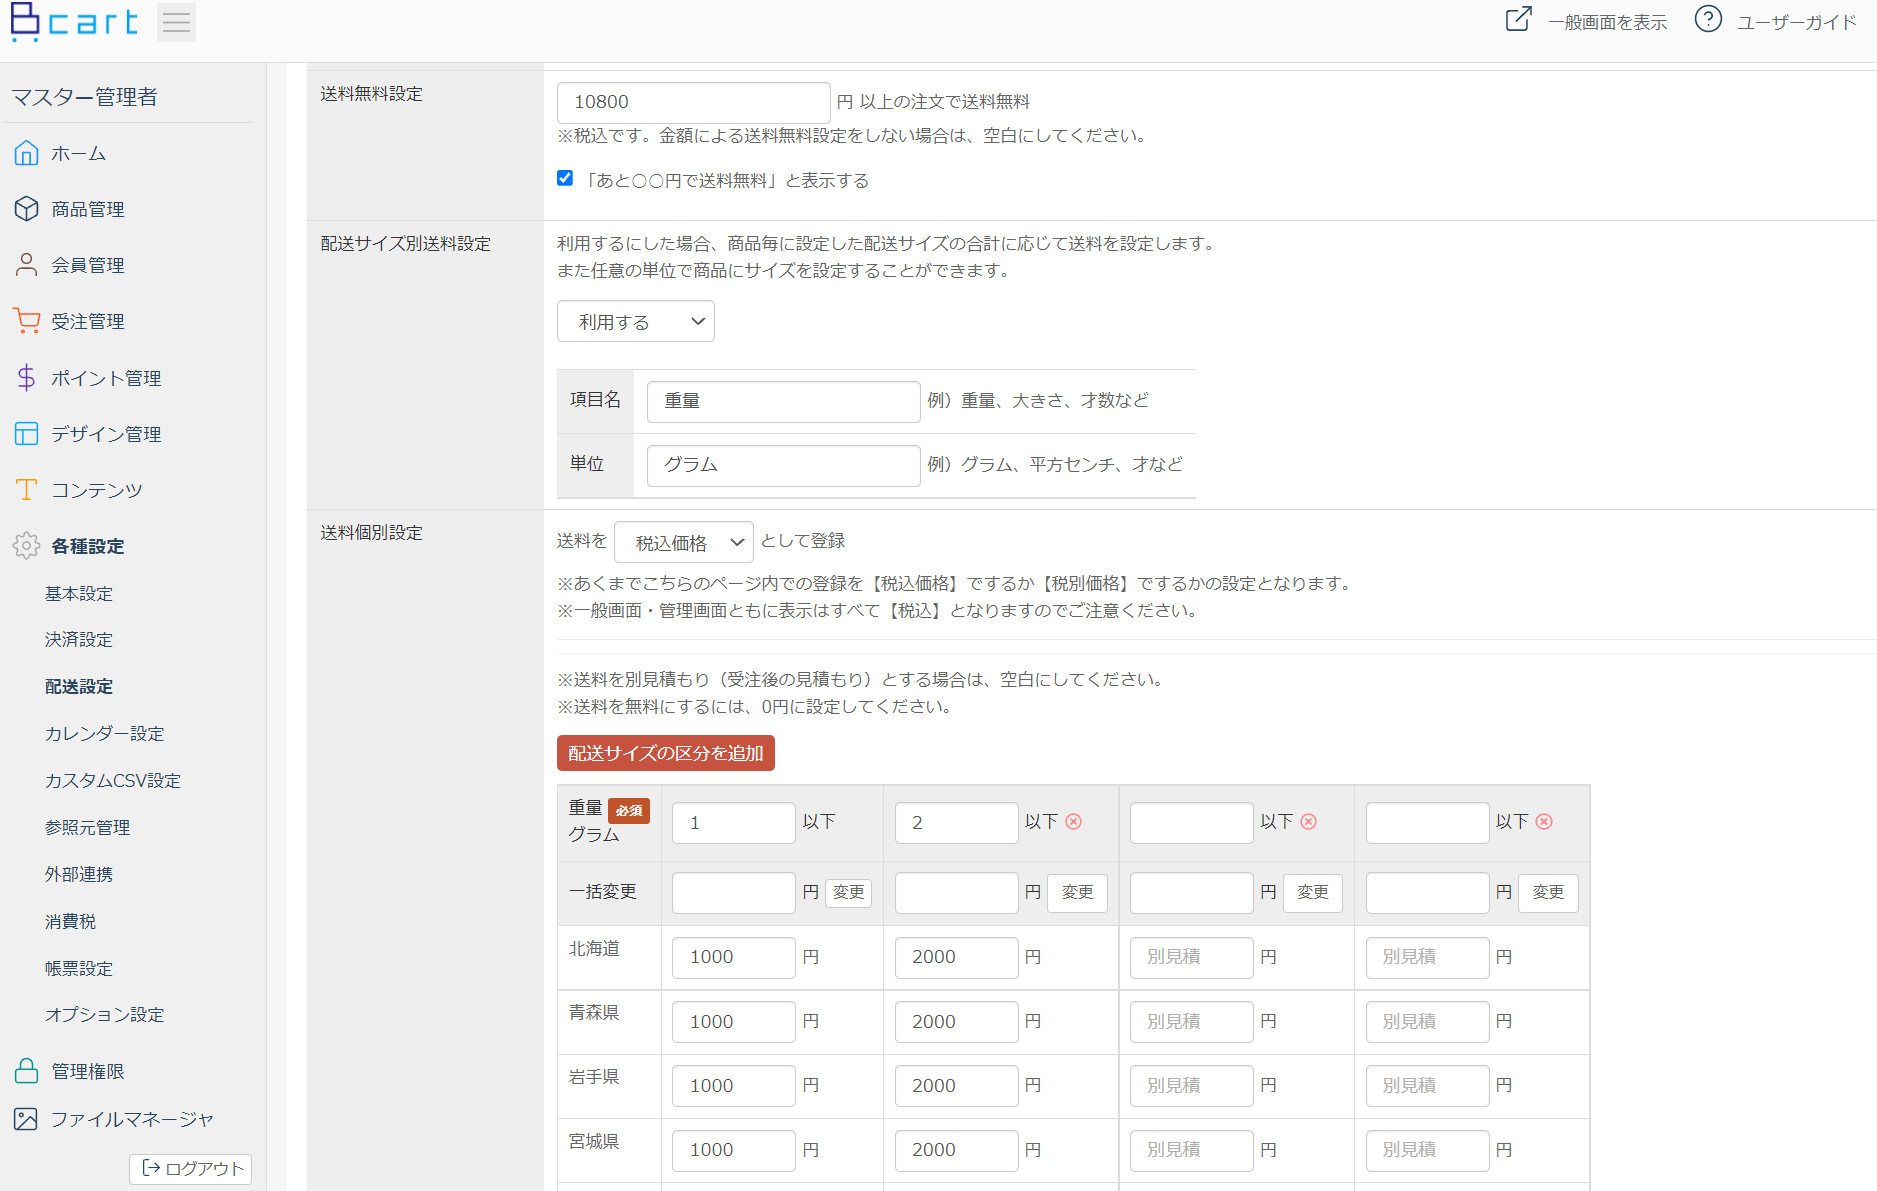The image size is (1877, 1191).
Task: Open 消費税 menu item
Action: coord(71,922)
